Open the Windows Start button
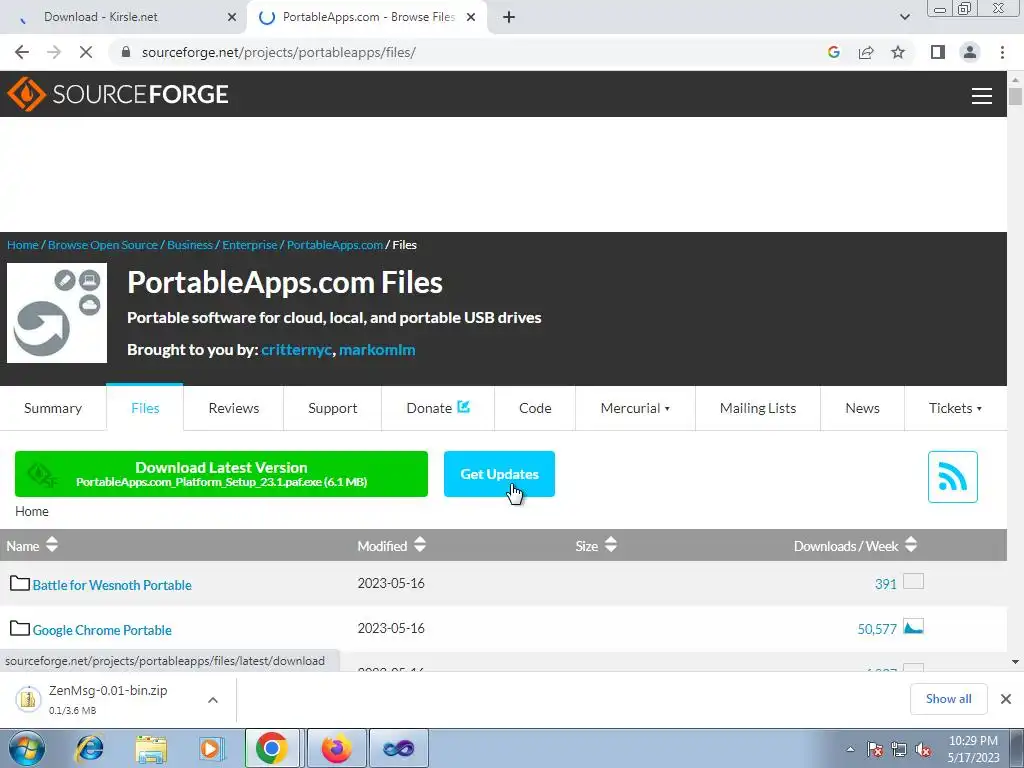The width and height of the screenshot is (1024, 768). pos(26,748)
